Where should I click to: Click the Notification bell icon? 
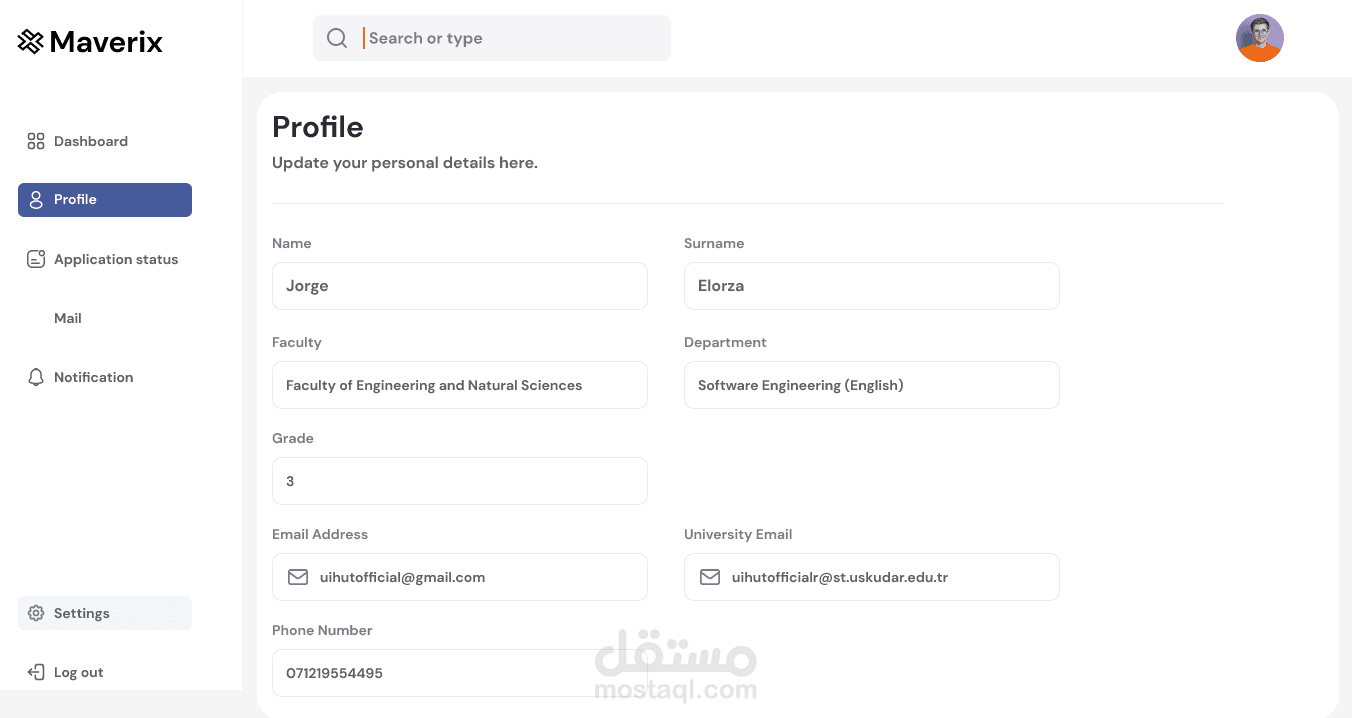click(36, 377)
